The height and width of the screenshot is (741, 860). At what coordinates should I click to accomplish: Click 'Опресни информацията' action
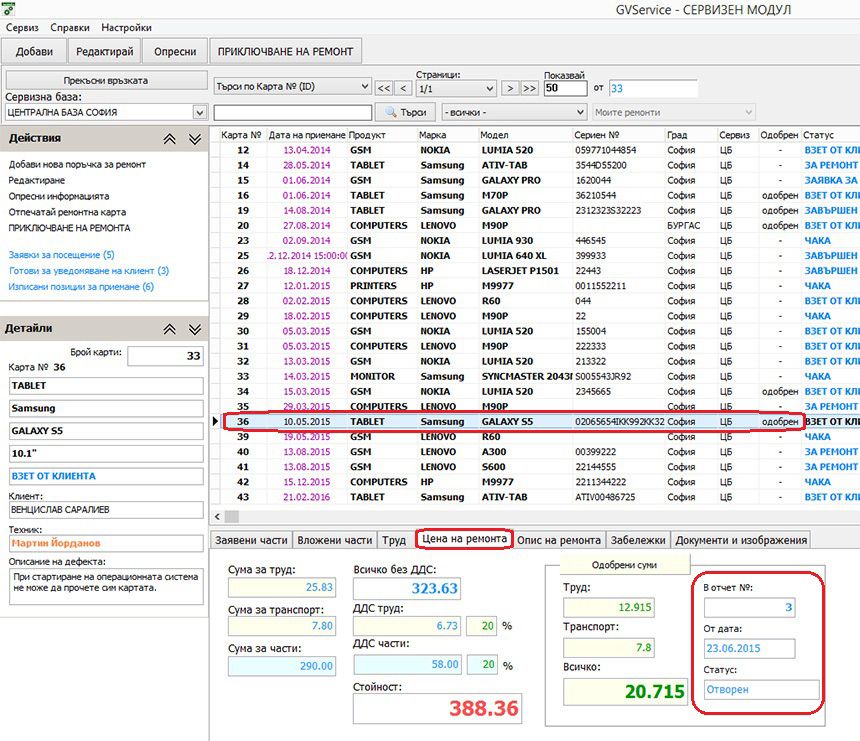59,196
